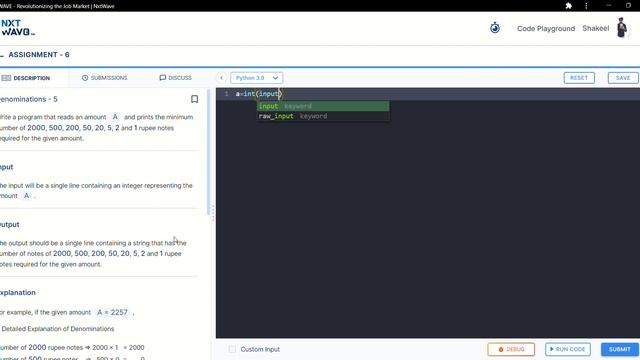Enable the Custom Input checkbox
This screenshot has width=640, height=360.
pyautogui.click(x=232, y=349)
